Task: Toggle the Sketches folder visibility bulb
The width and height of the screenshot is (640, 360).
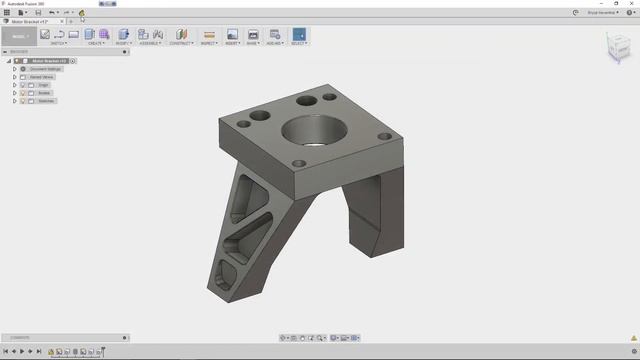Action: [23, 101]
